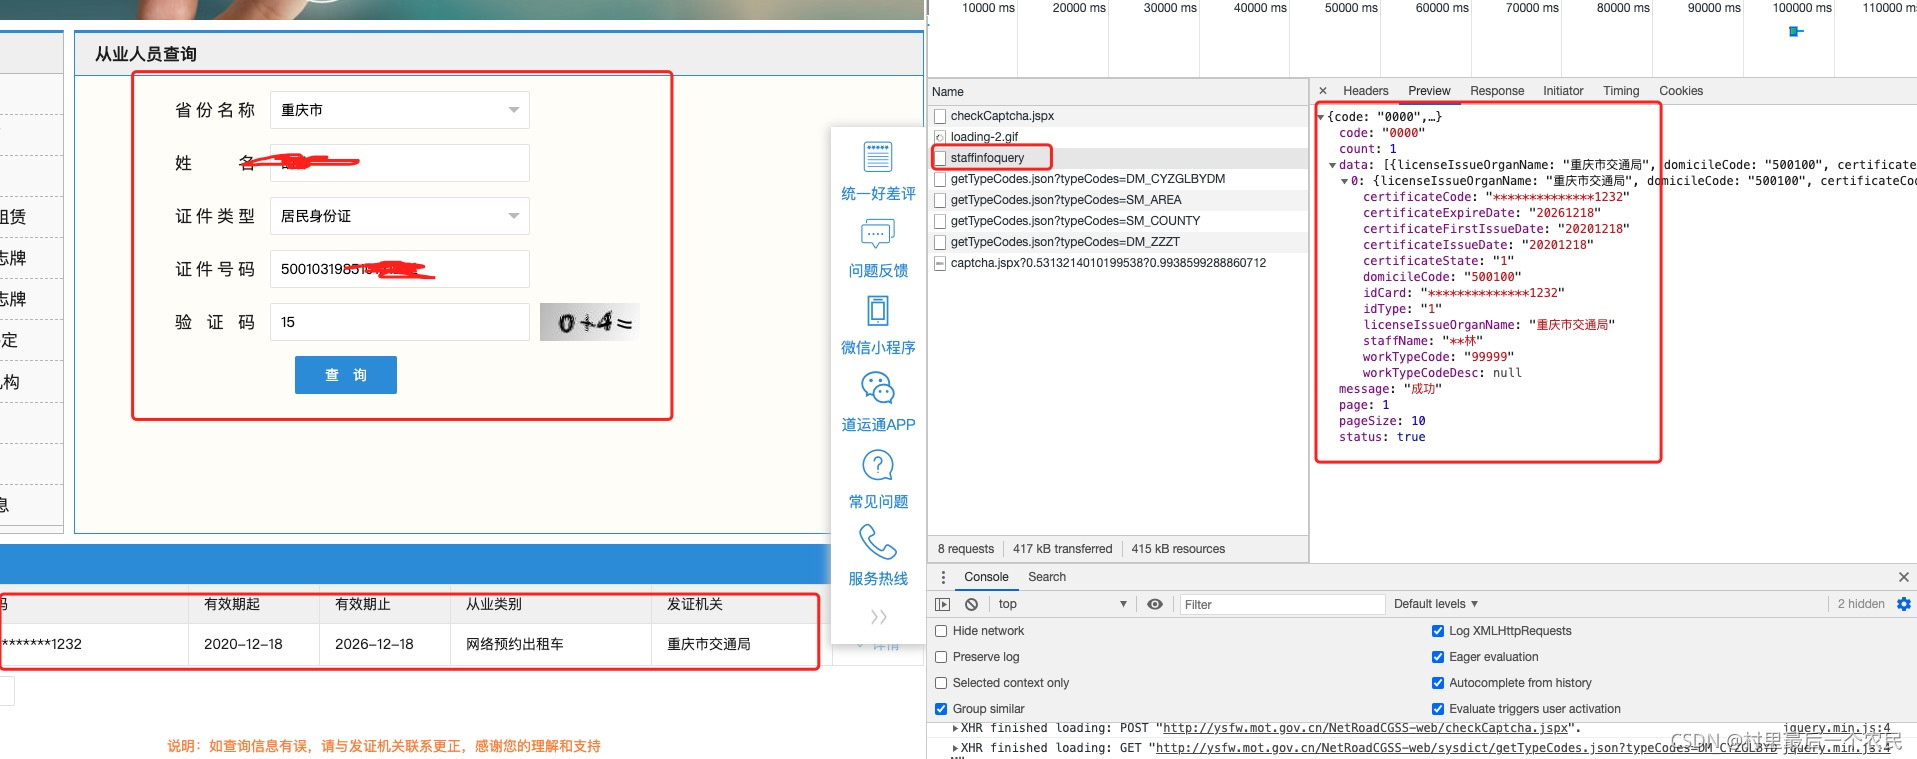Toggle live expression eye icon
This screenshot has width=1917, height=759.
pos(1155,604)
